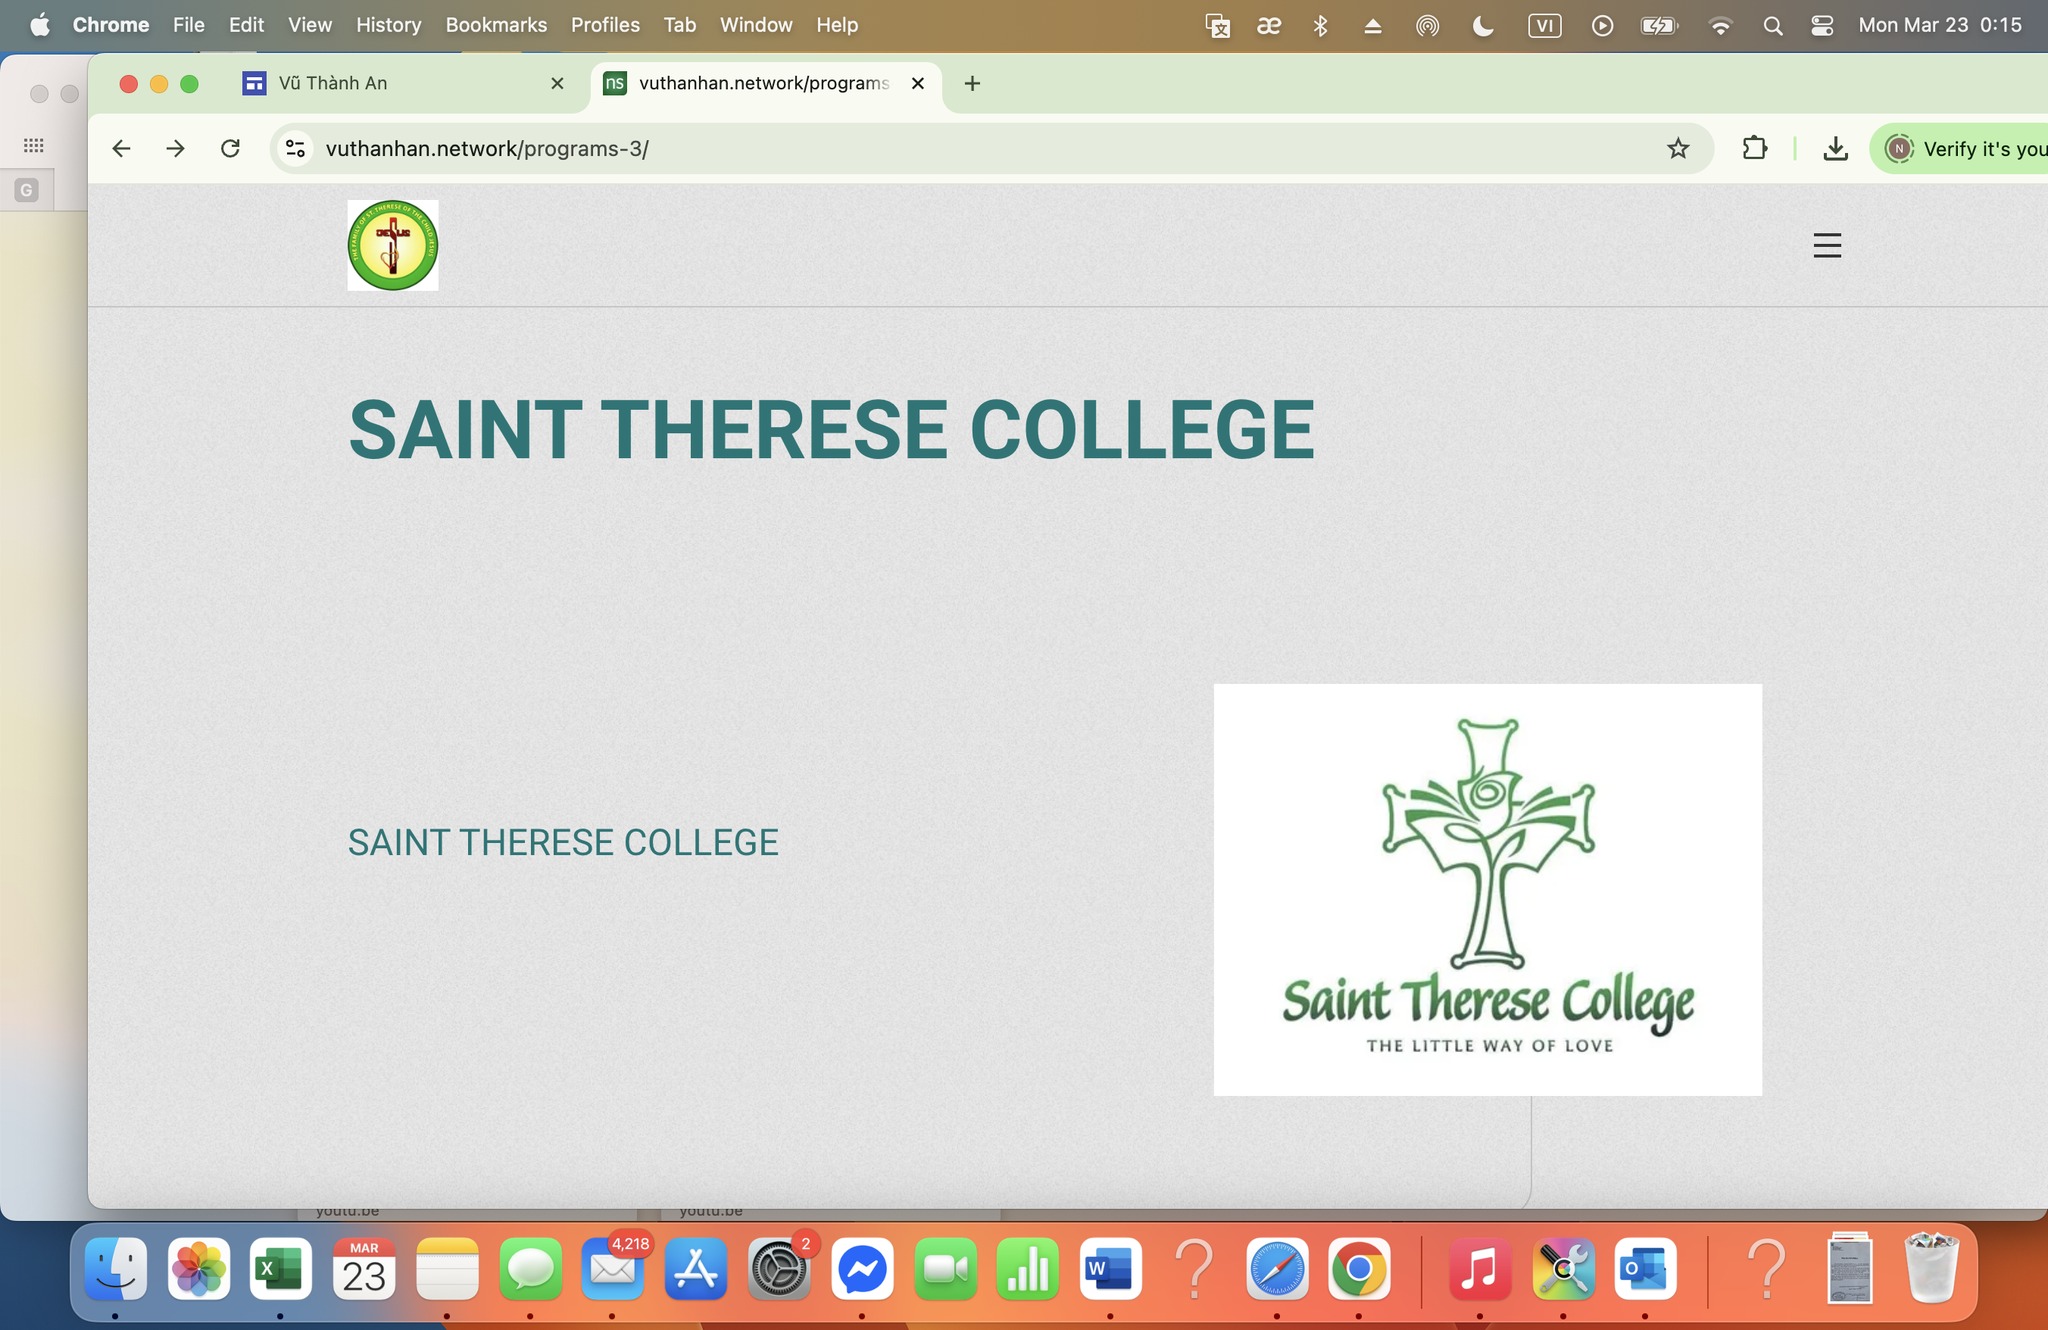
Task: Open Word from the Dock
Action: (x=1111, y=1269)
